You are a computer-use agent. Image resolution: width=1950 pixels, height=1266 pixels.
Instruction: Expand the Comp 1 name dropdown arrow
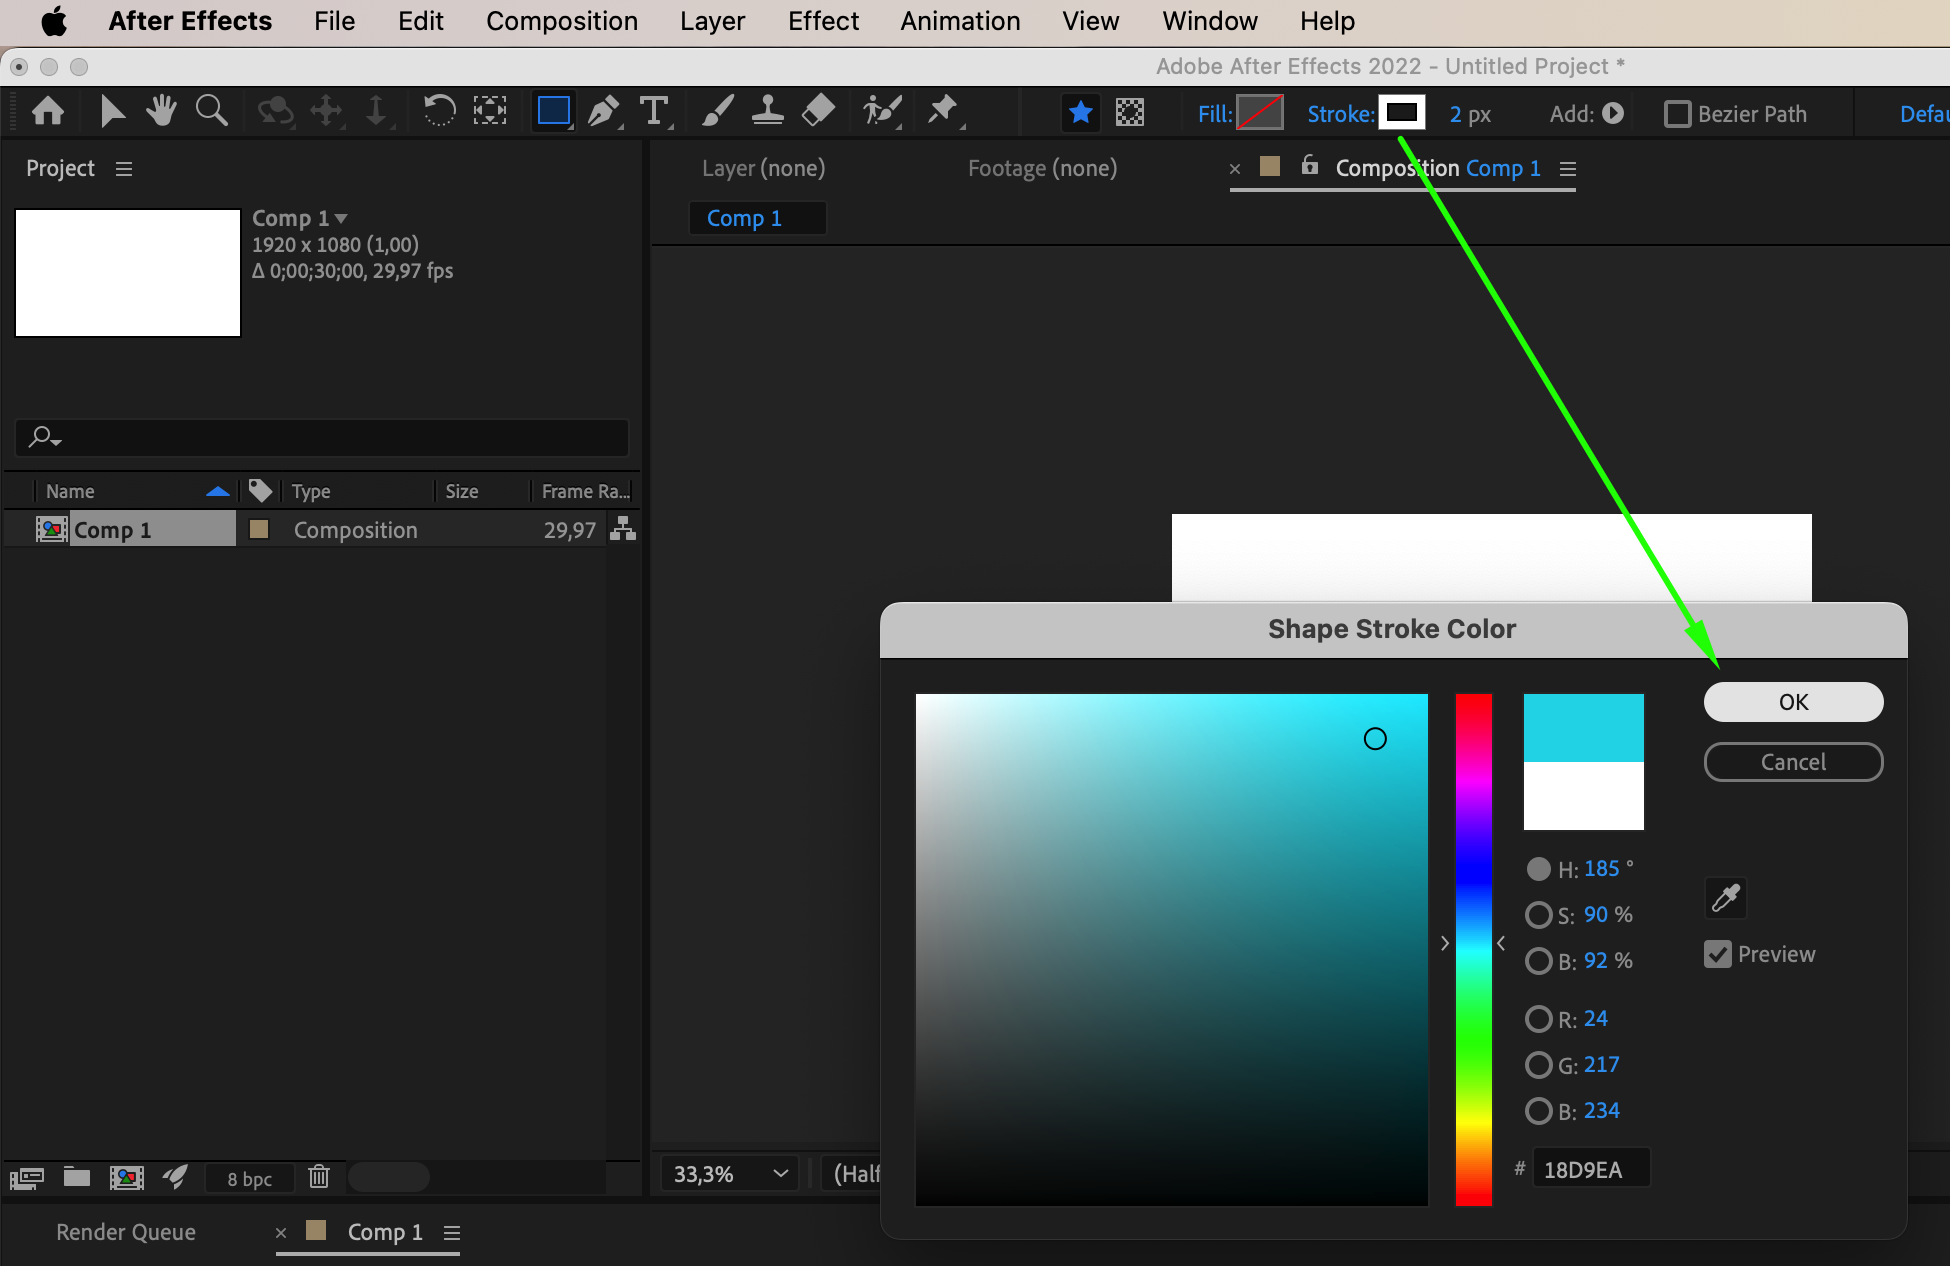[342, 218]
